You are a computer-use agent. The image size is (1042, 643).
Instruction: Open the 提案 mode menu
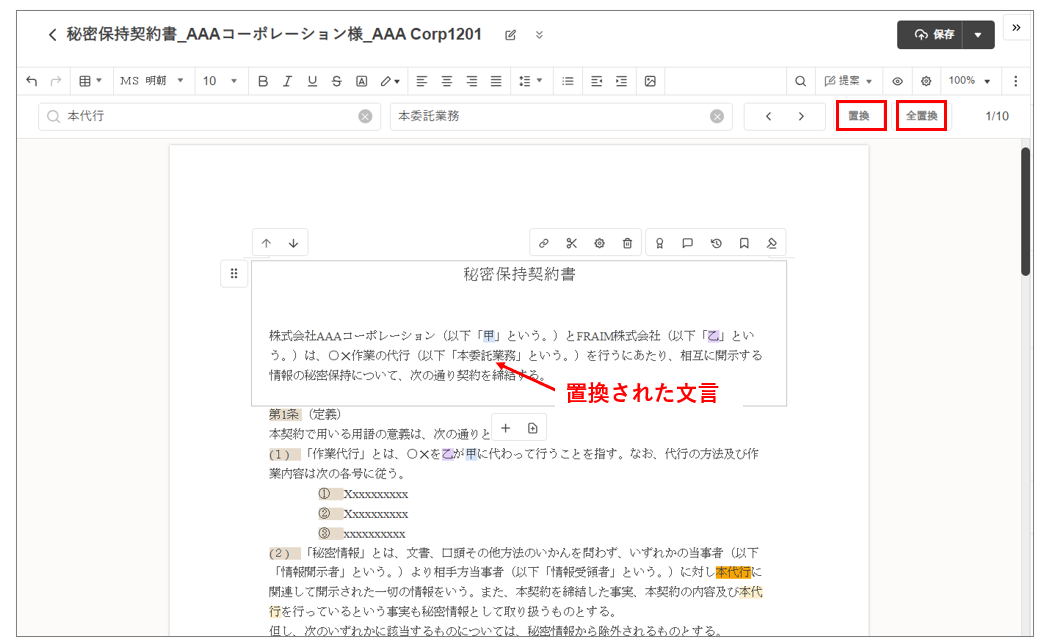coord(848,81)
